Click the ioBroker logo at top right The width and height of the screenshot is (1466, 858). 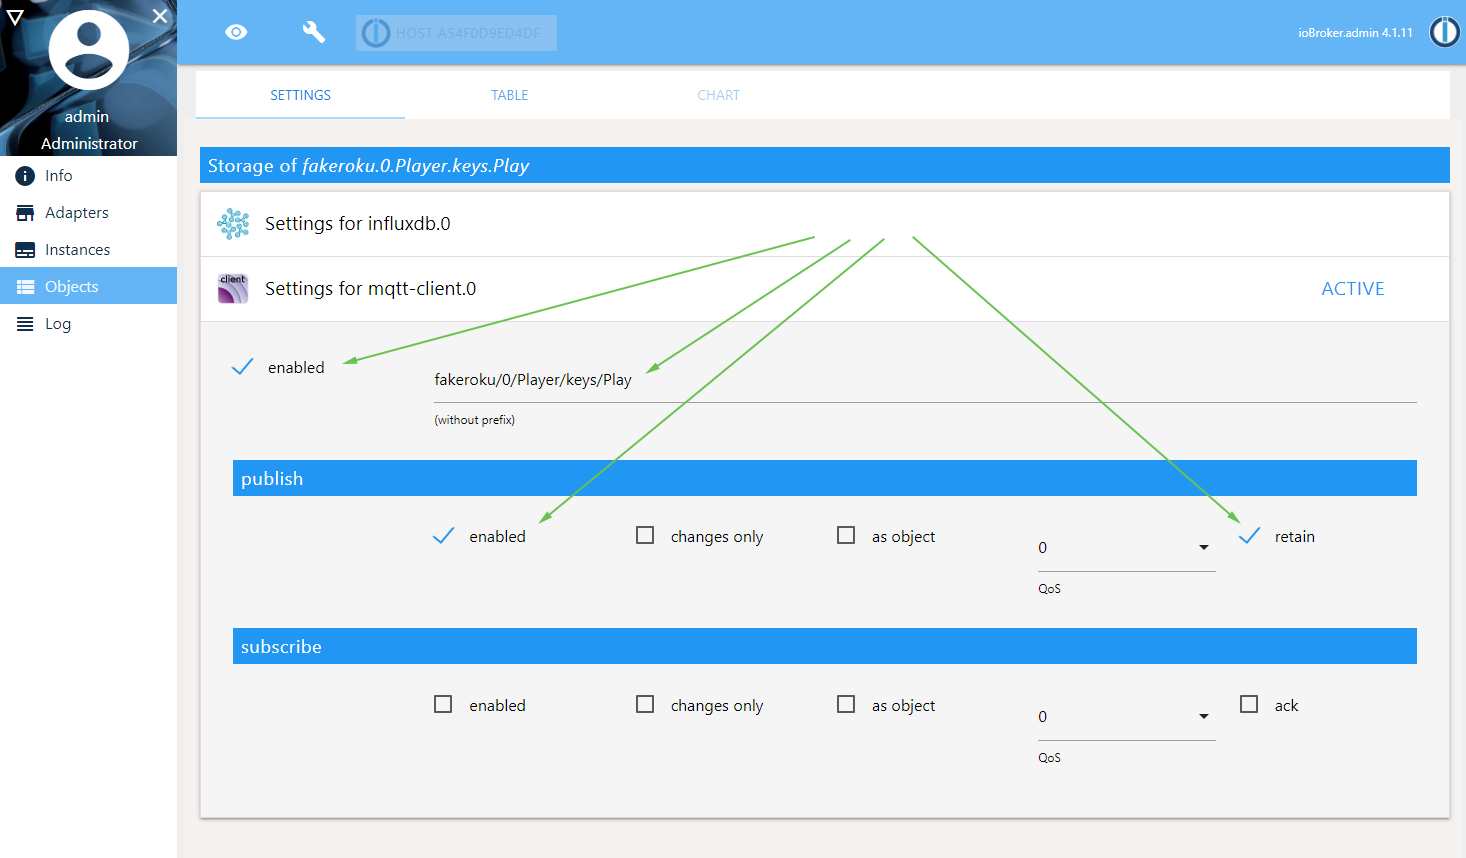pos(1444,32)
